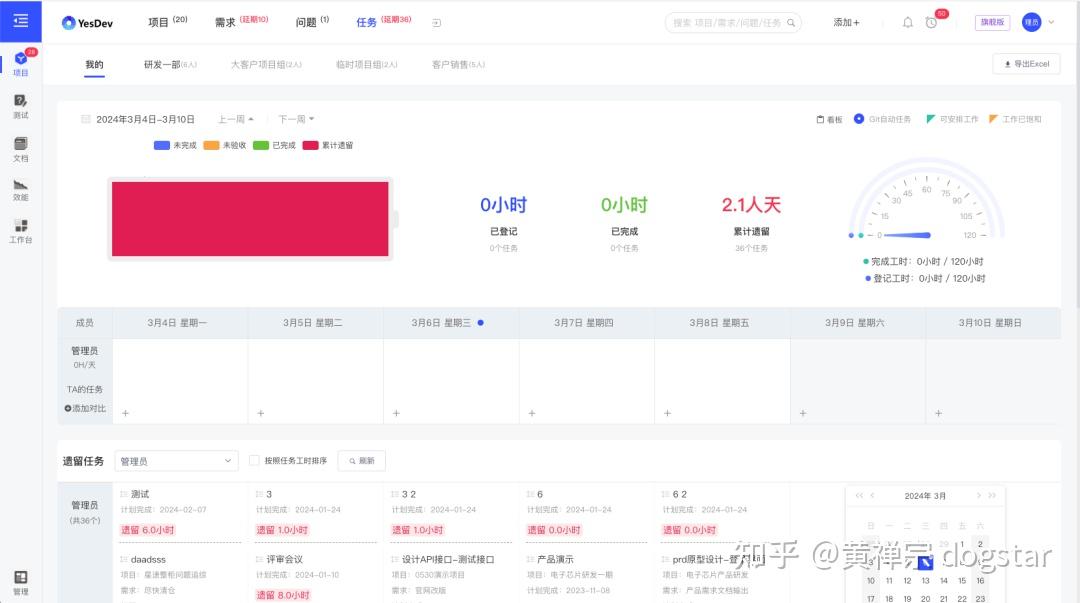Check the 按照任务工时排序 checkbox
The width and height of the screenshot is (1080, 603).
255,460
